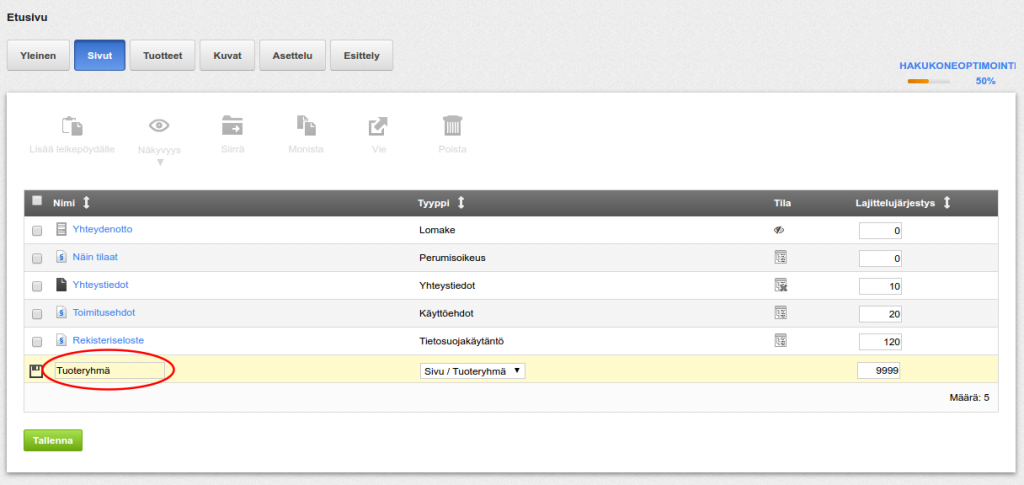
Task: Sort by Lajittelujärjestys column arrows
Action: [947, 203]
